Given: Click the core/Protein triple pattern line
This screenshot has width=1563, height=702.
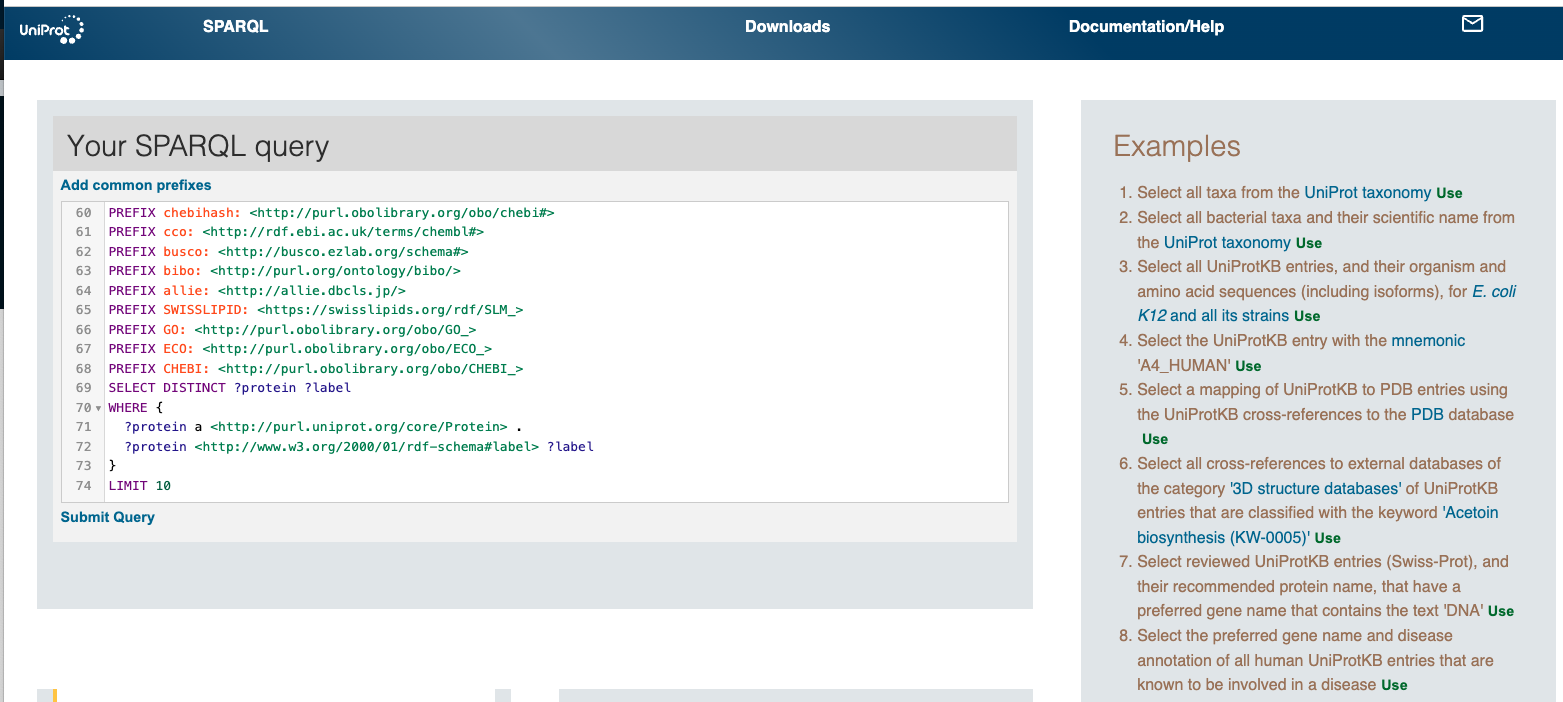Looking at the screenshot, I should [323, 427].
